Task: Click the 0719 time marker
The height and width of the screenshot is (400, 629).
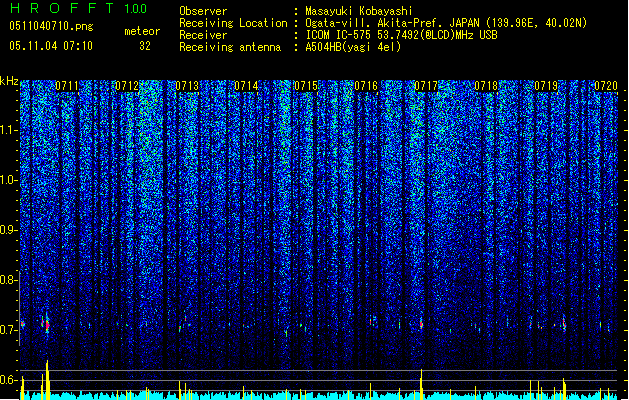Action: click(x=546, y=86)
